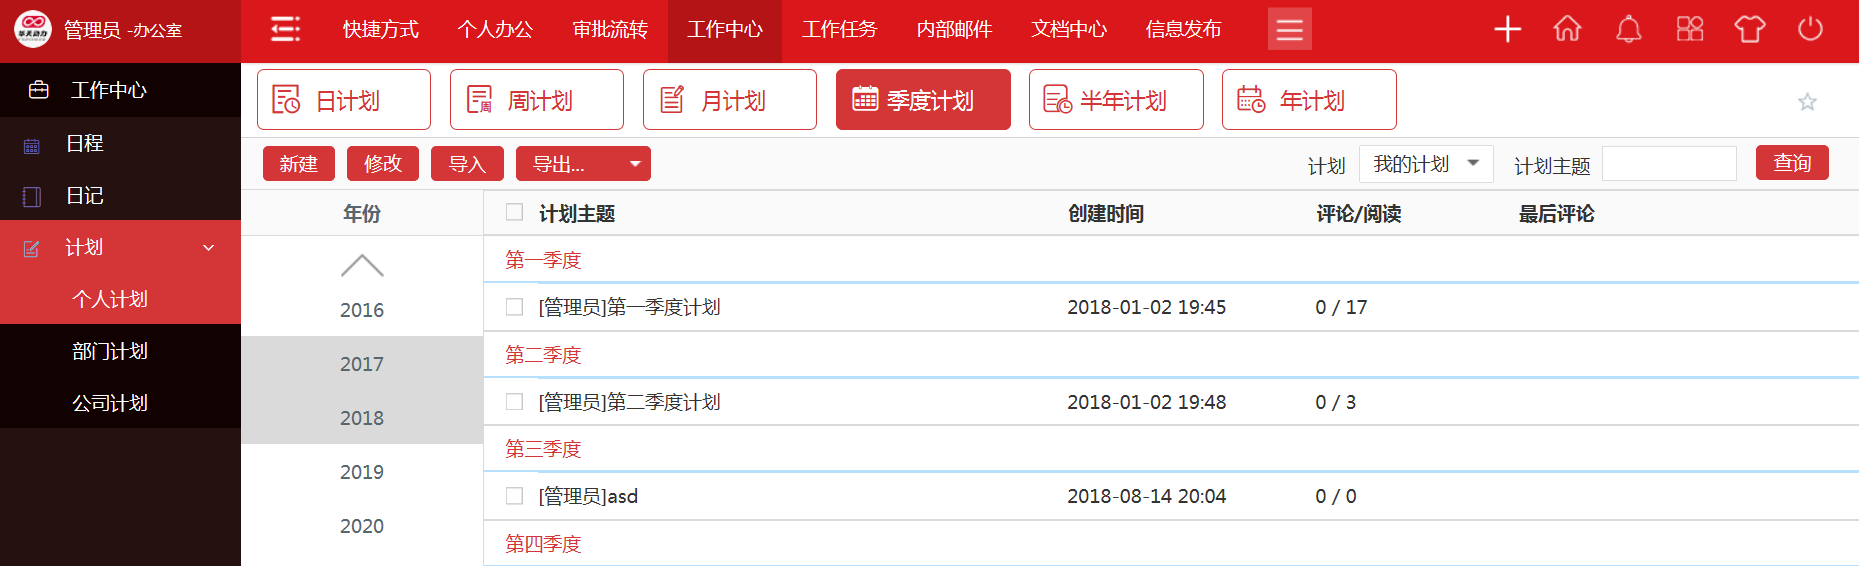The image size is (1859, 566).
Task: Open 周计划 tab
Action: pos(537,100)
